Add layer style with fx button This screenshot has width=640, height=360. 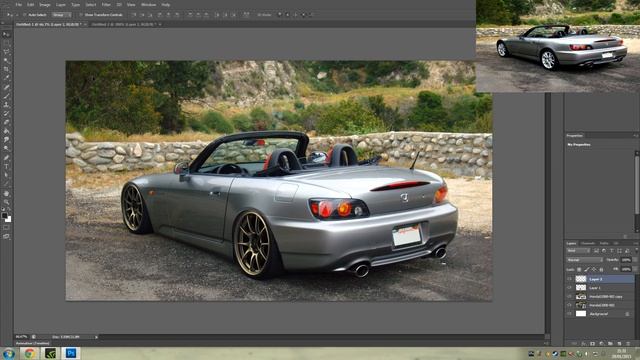pos(583,344)
